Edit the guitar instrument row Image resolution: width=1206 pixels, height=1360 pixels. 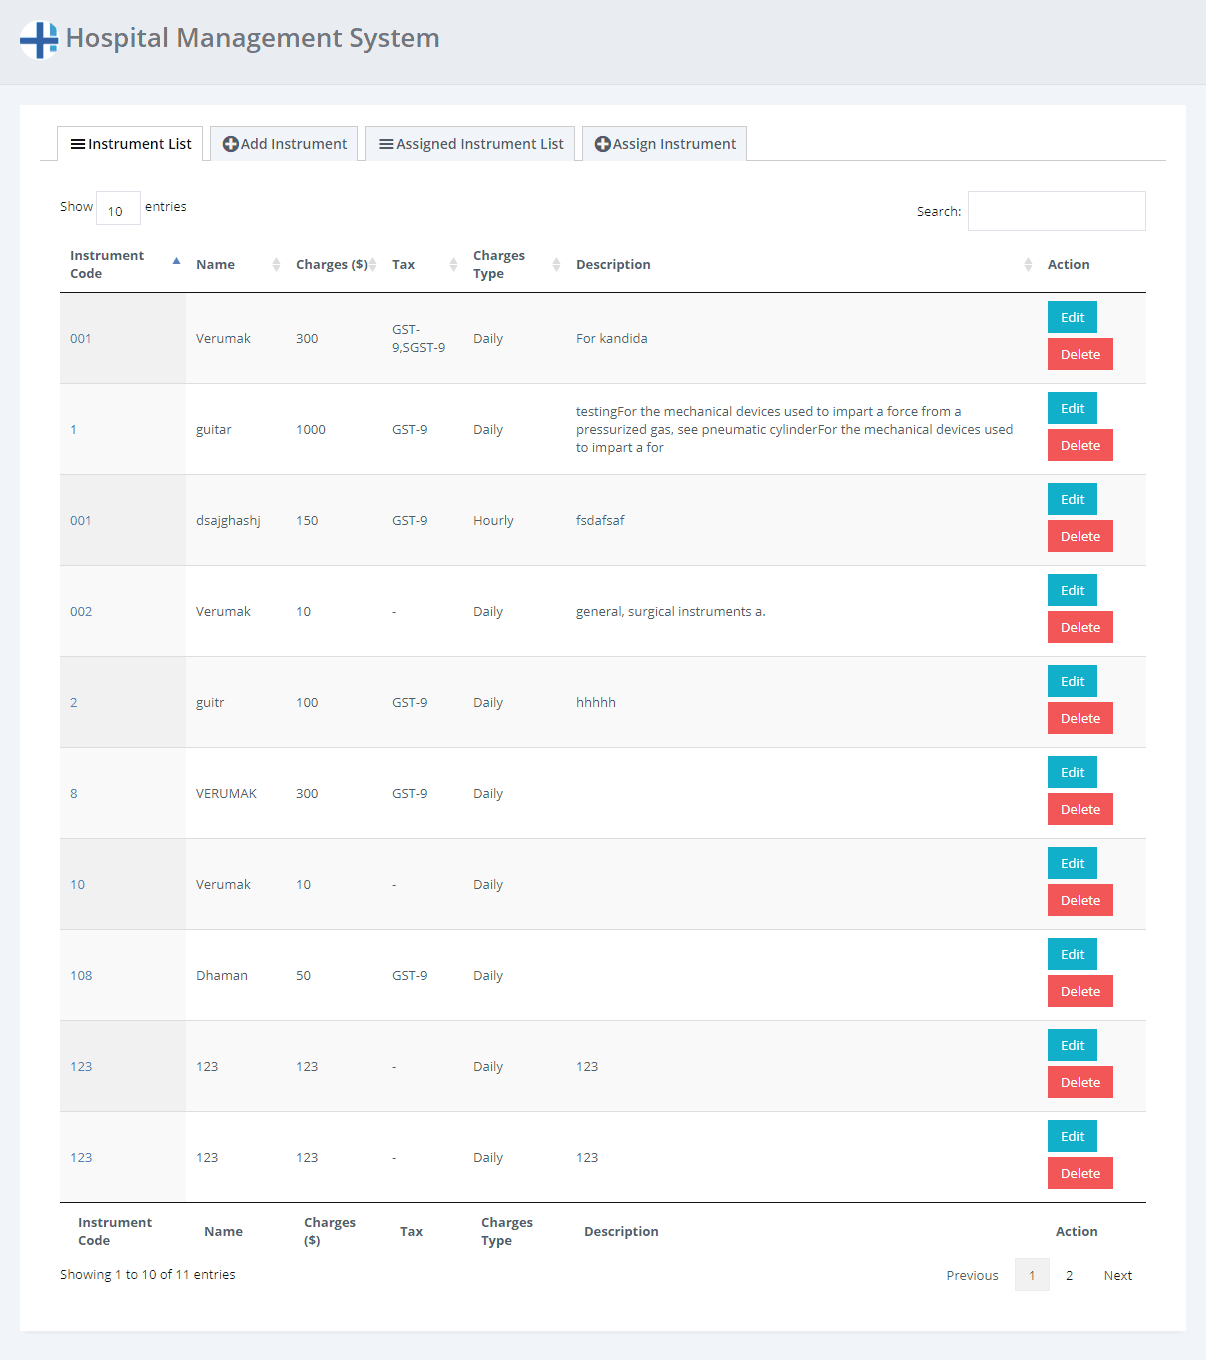tap(1072, 408)
